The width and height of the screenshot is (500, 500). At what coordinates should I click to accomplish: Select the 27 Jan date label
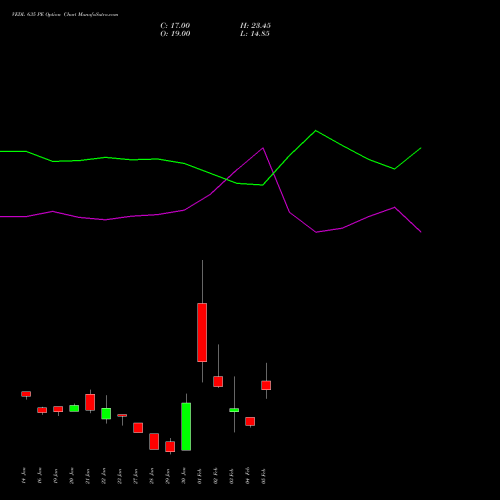pyautogui.click(x=135, y=476)
